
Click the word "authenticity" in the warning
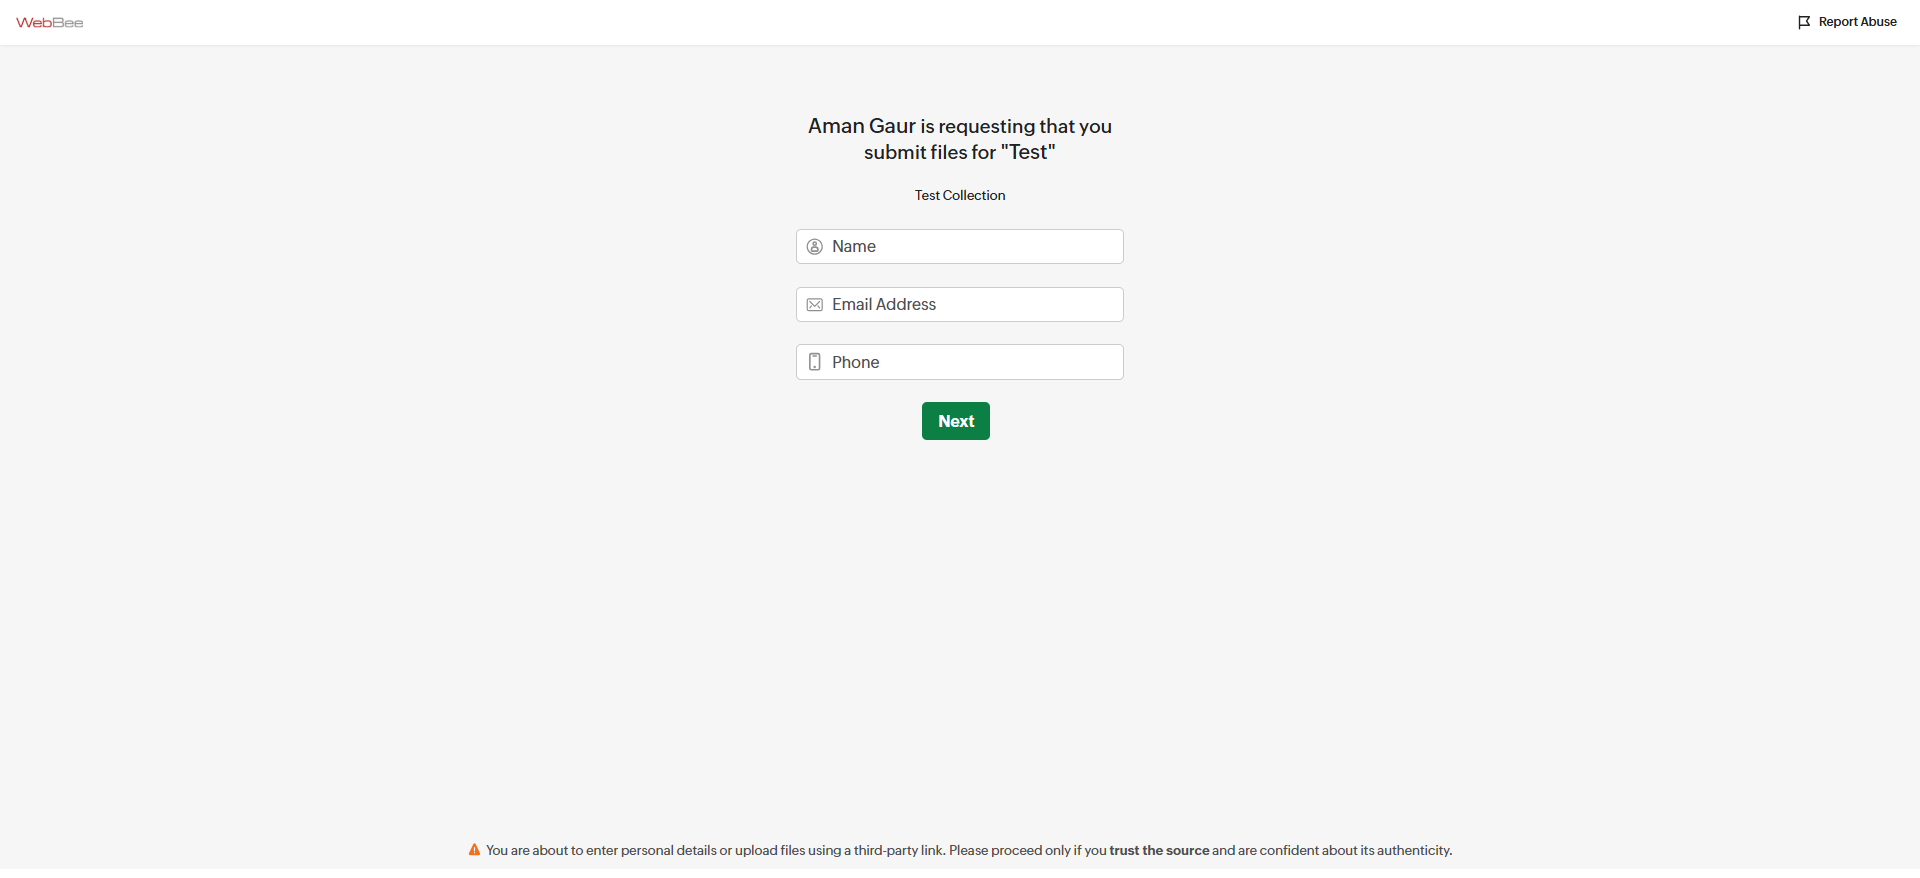(1413, 851)
